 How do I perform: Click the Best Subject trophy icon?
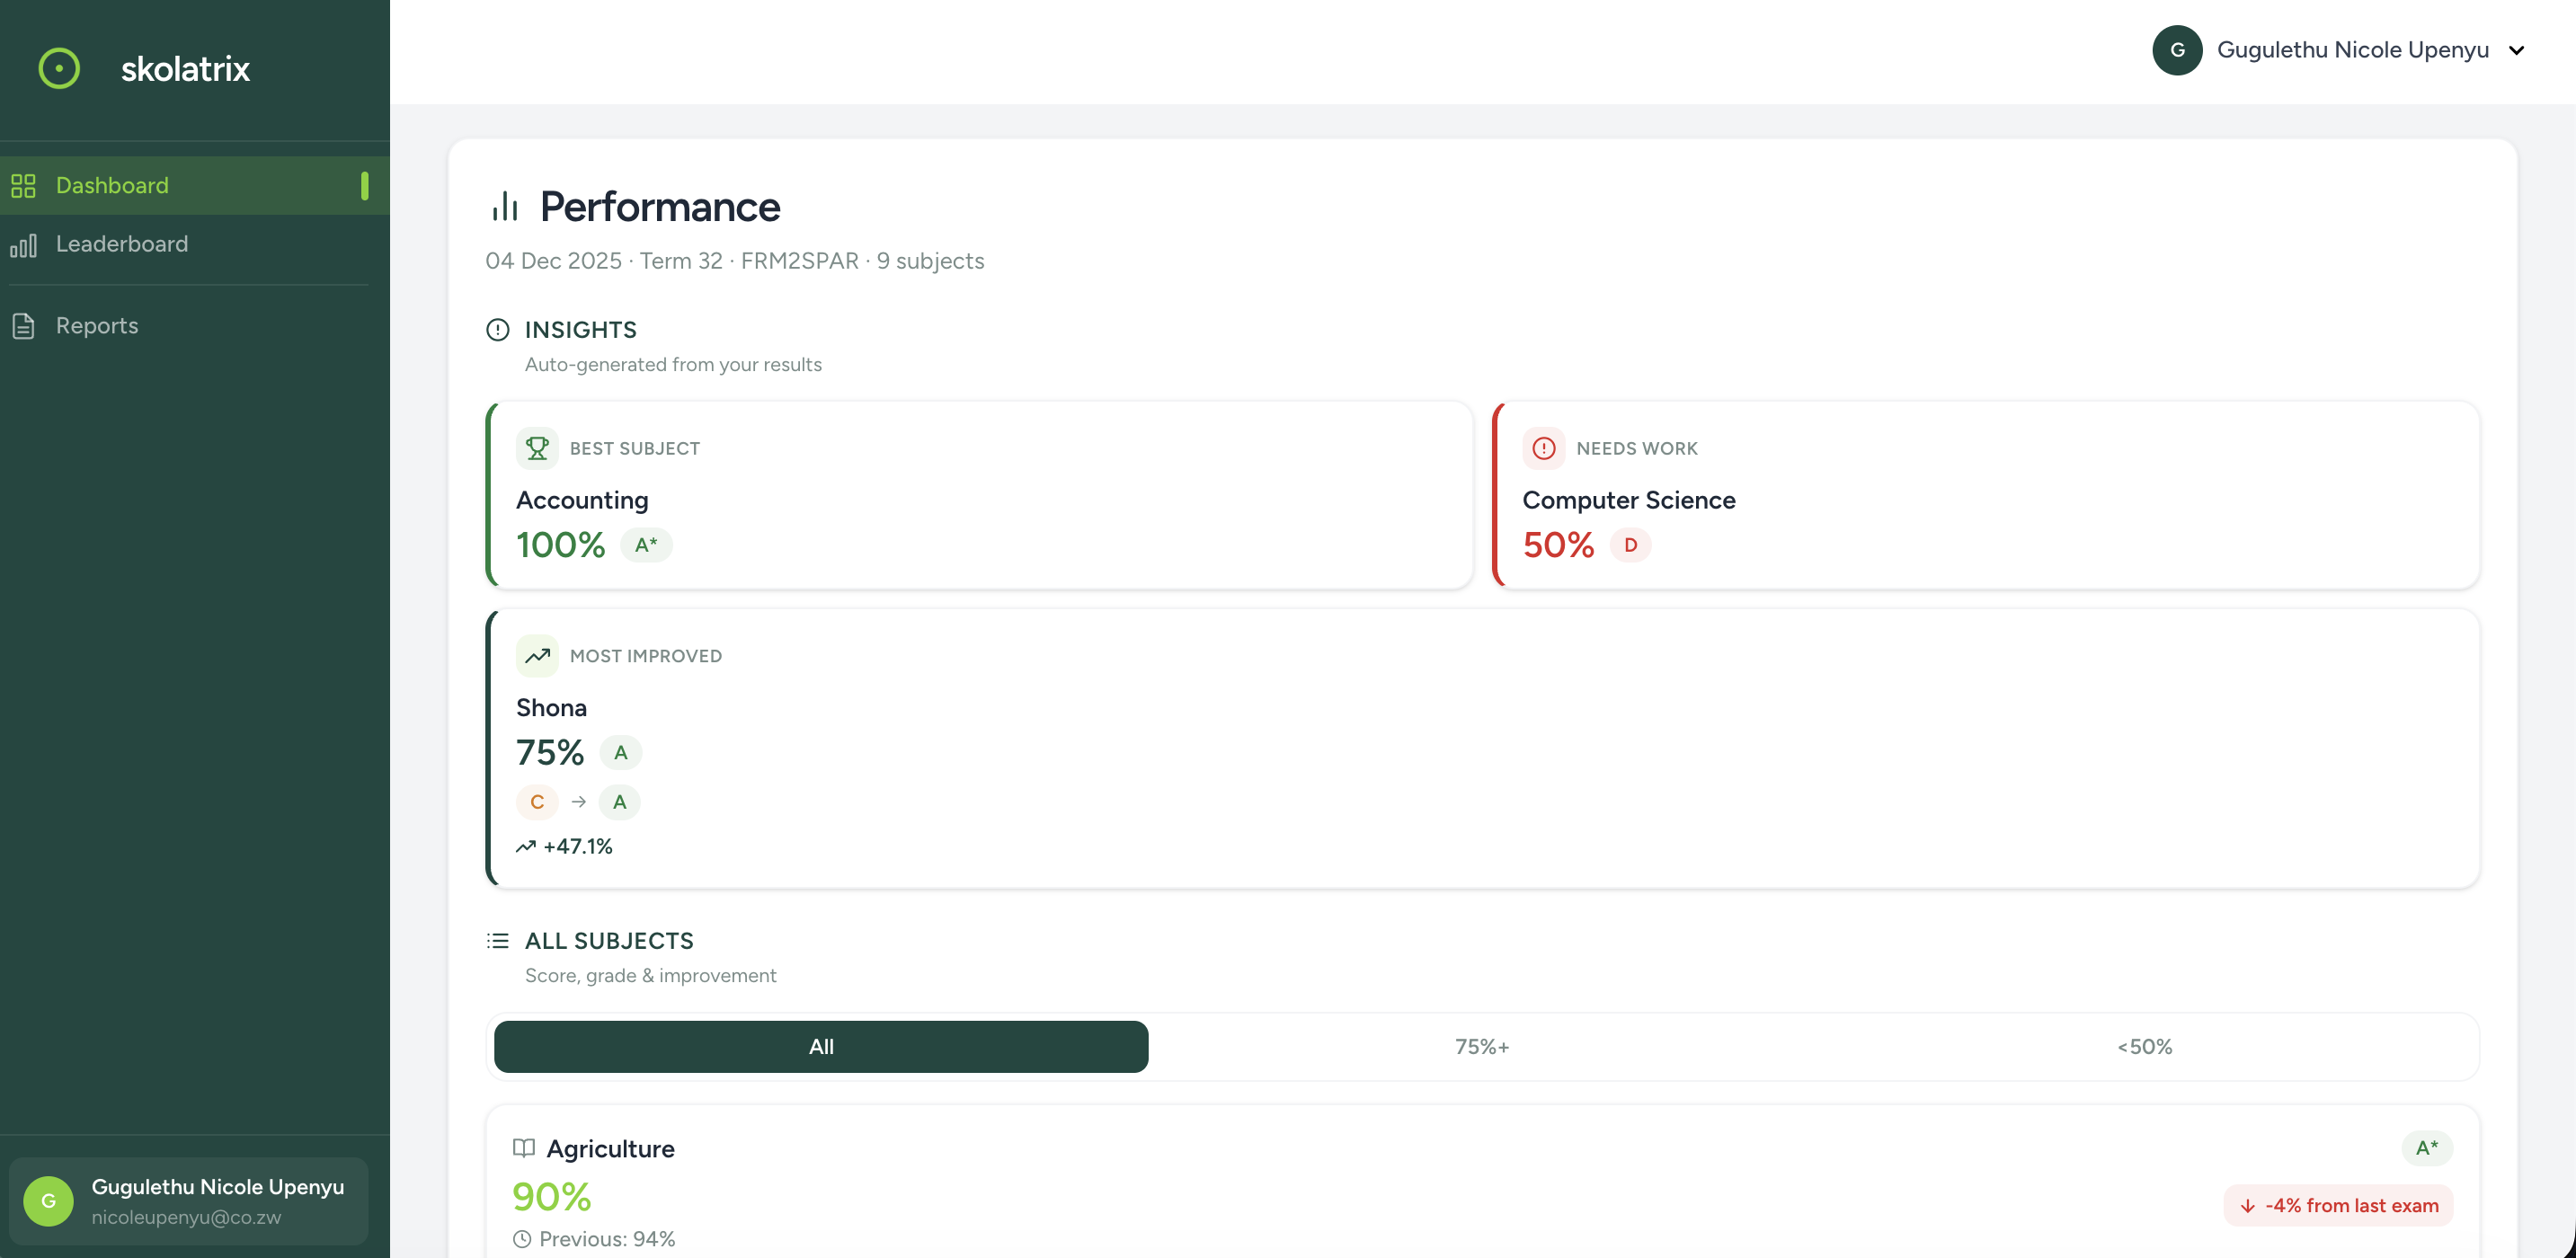pyautogui.click(x=537, y=448)
